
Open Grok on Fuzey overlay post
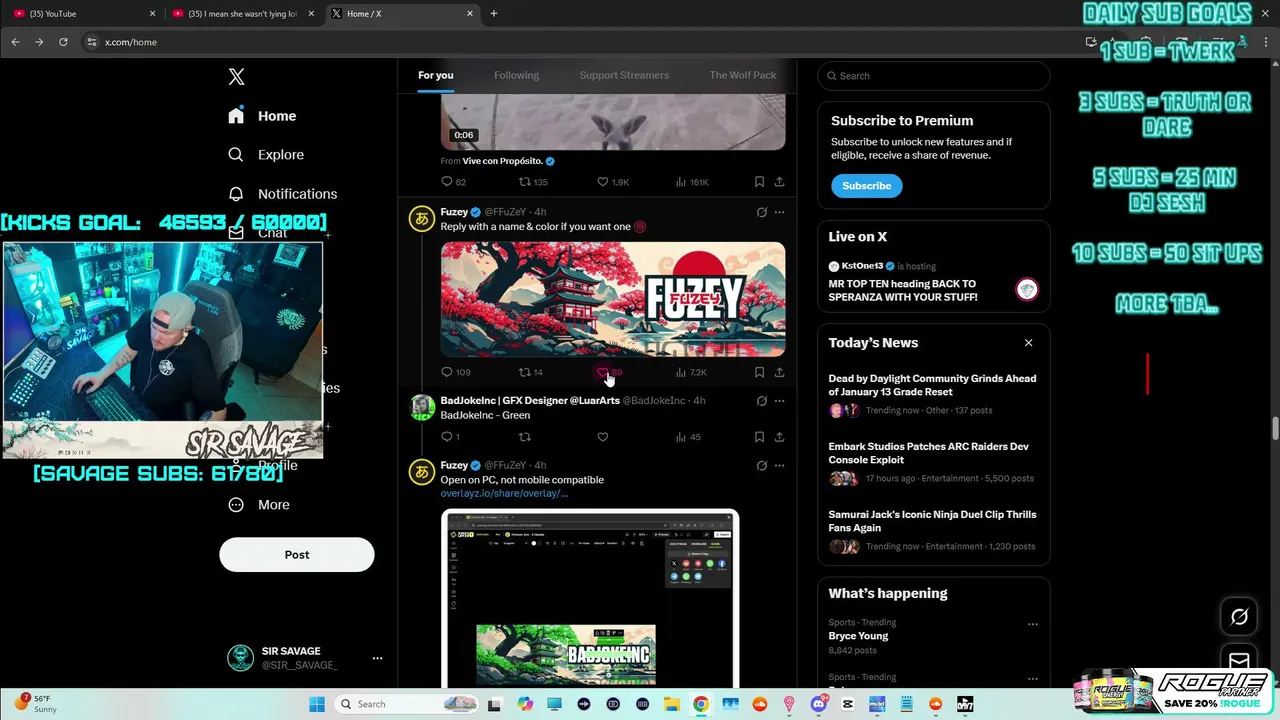[x=761, y=466]
